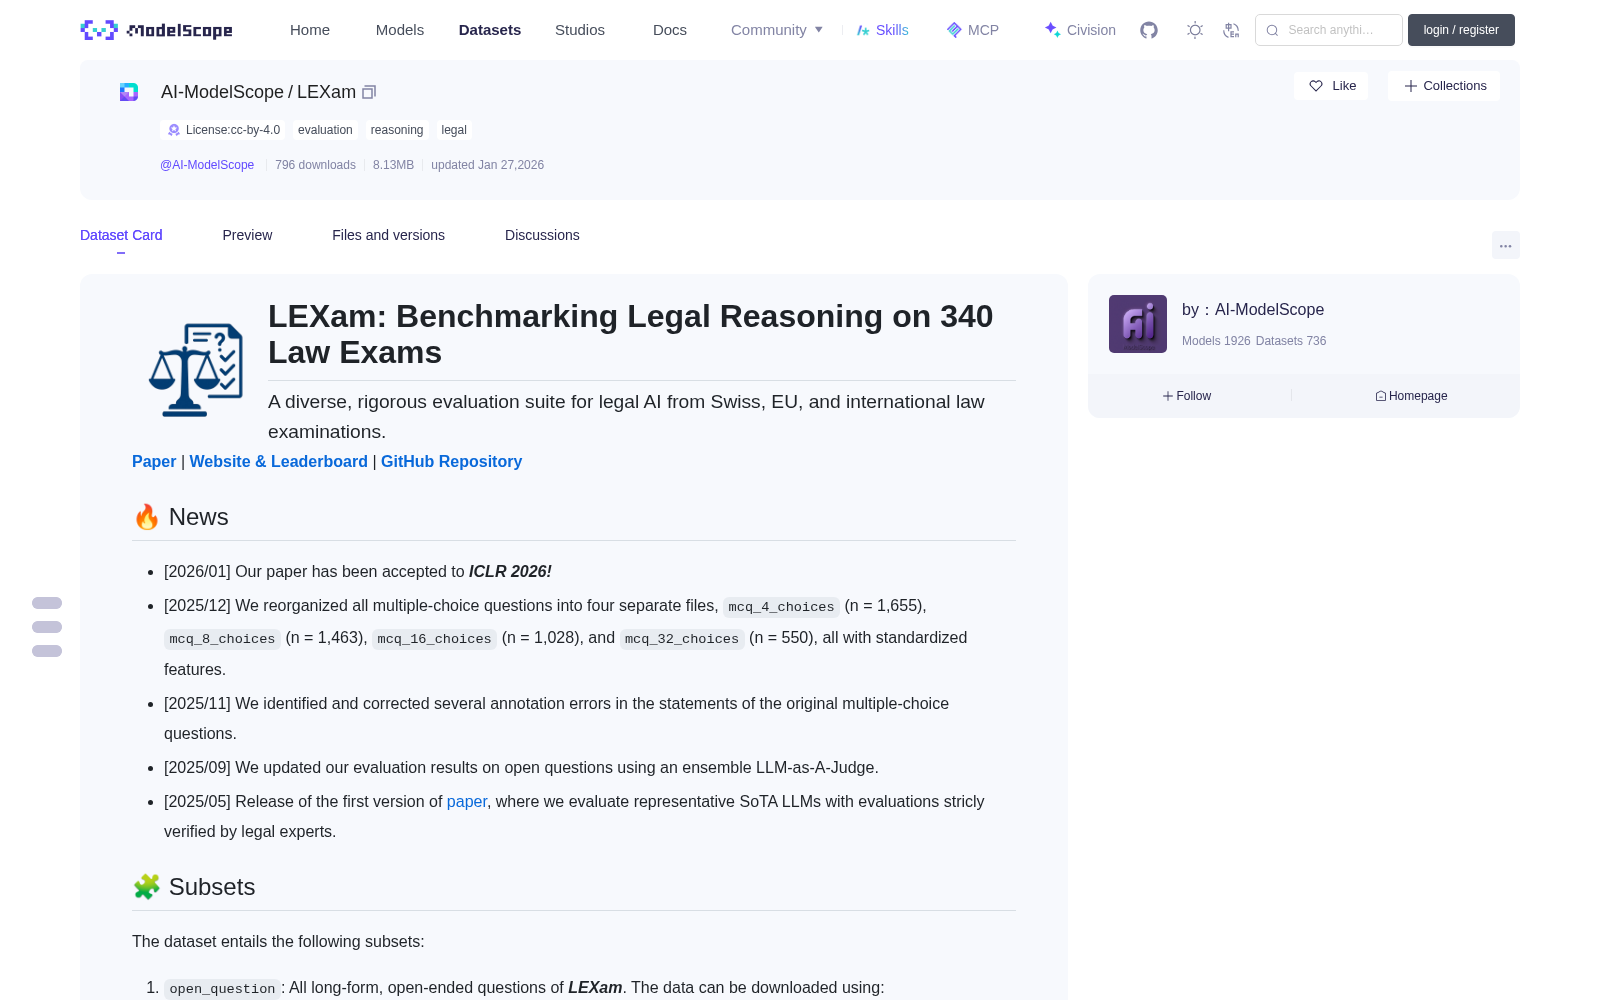The height and width of the screenshot is (1000, 1600).
Task: Click the by: AI-ModelScope author name
Action: 1253,310
